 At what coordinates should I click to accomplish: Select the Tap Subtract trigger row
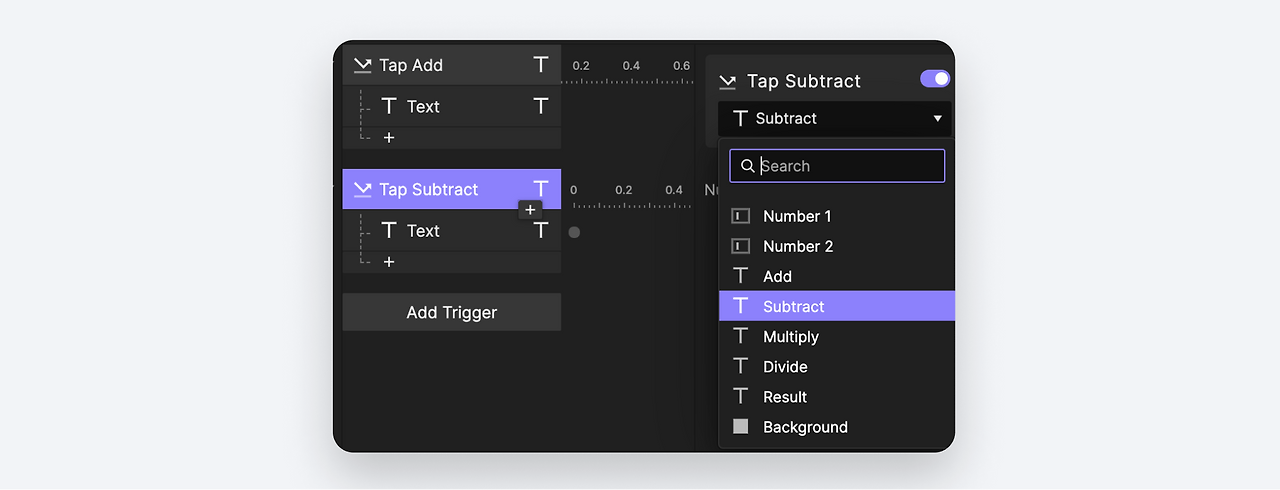430,189
